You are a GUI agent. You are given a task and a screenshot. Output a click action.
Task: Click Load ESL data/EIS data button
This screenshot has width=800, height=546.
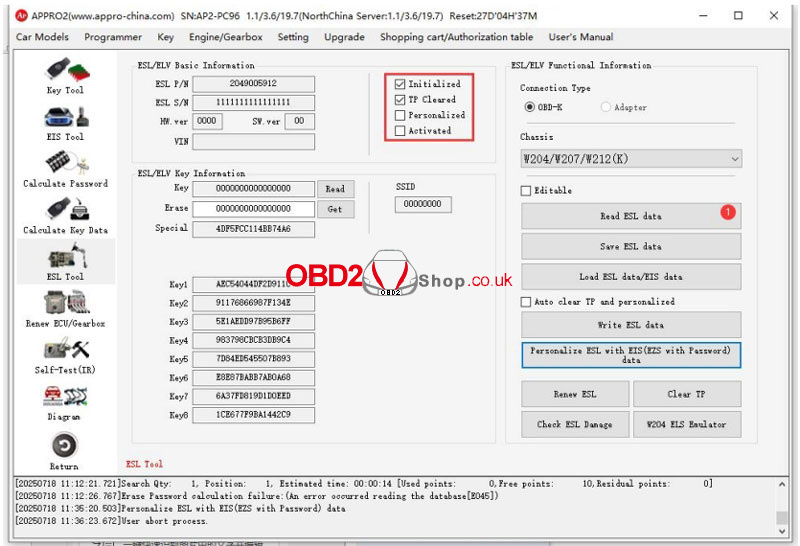point(631,277)
